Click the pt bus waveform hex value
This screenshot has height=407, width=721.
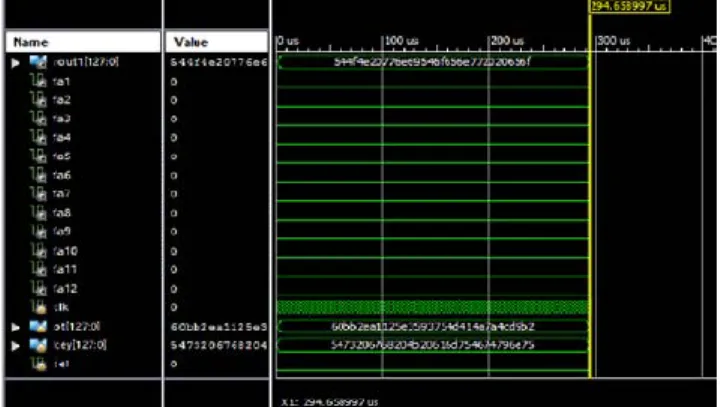(x=432, y=327)
